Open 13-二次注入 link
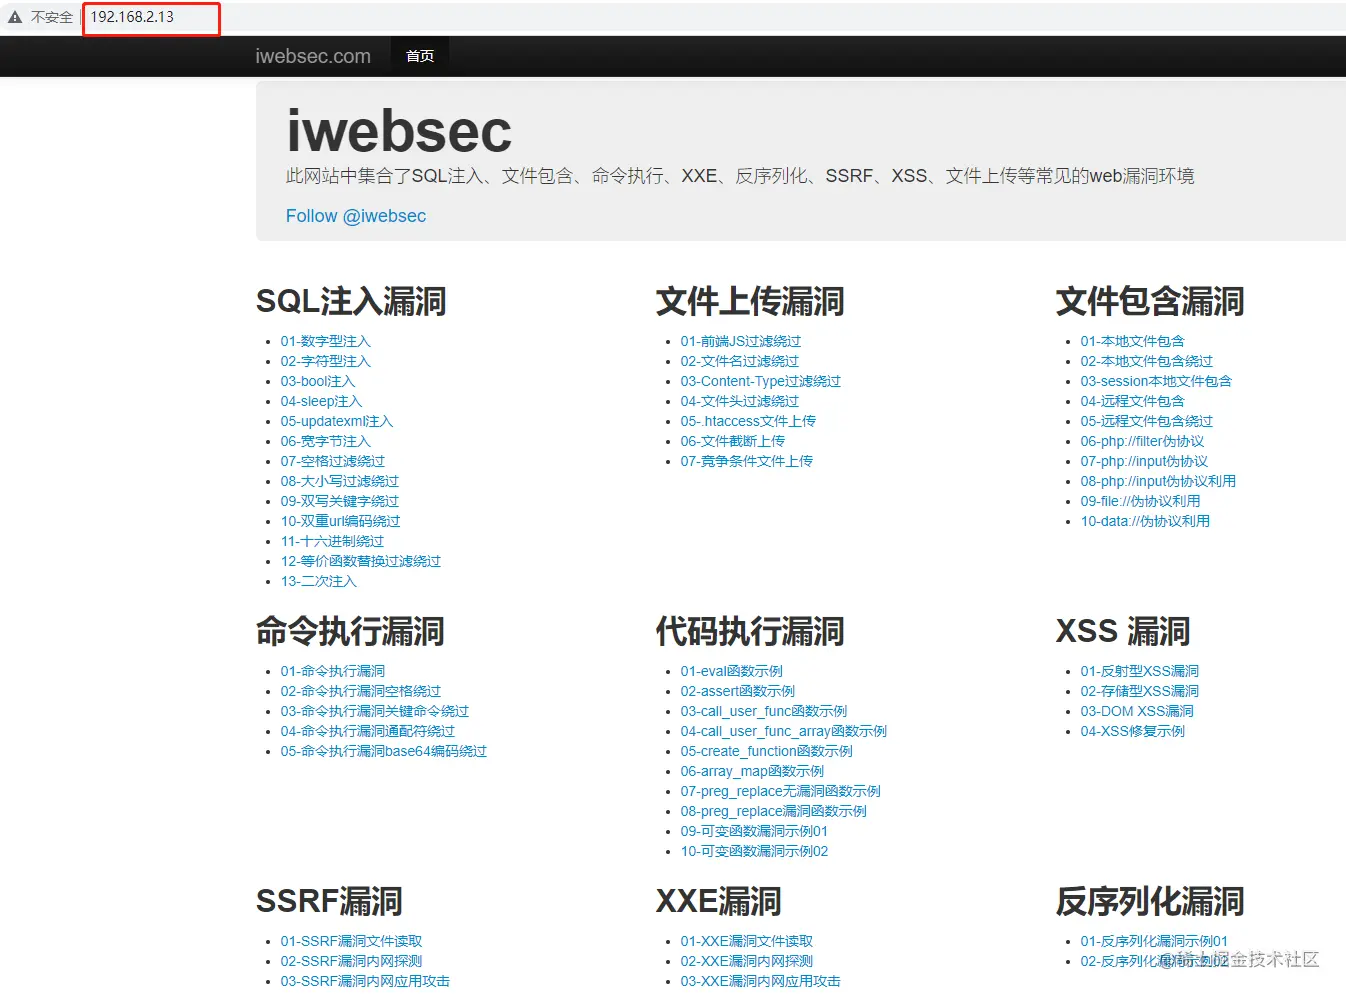 tap(319, 581)
